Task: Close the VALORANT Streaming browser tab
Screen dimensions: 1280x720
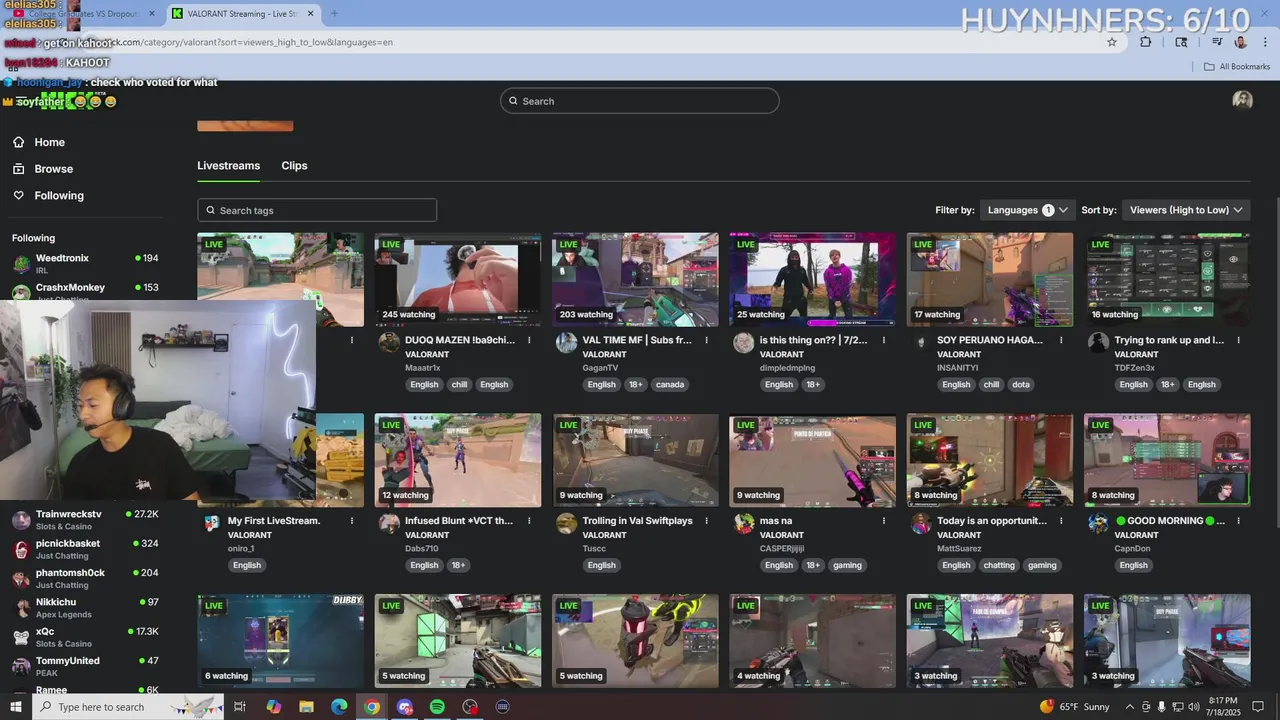Action: 310,14
